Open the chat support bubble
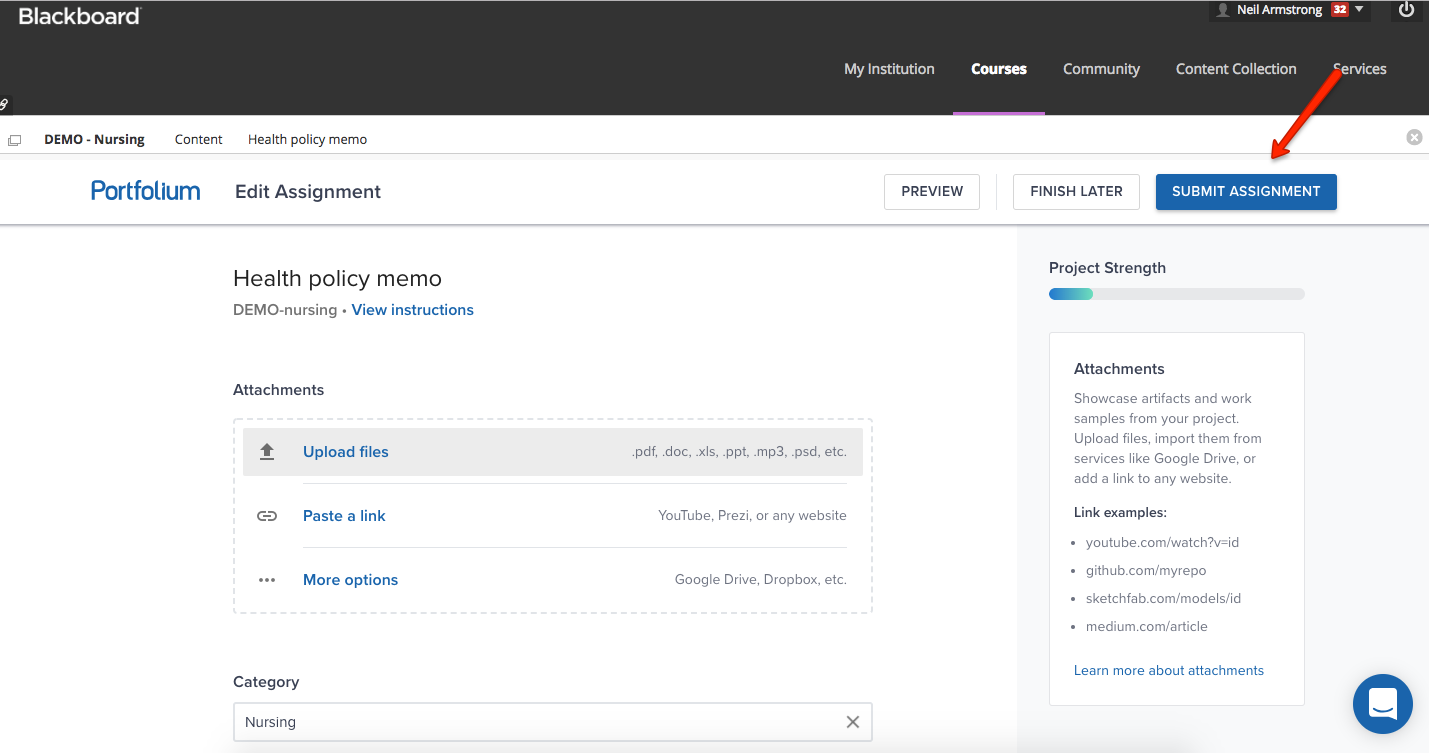The image size is (1429, 753). pyautogui.click(x=1382, y=704)
